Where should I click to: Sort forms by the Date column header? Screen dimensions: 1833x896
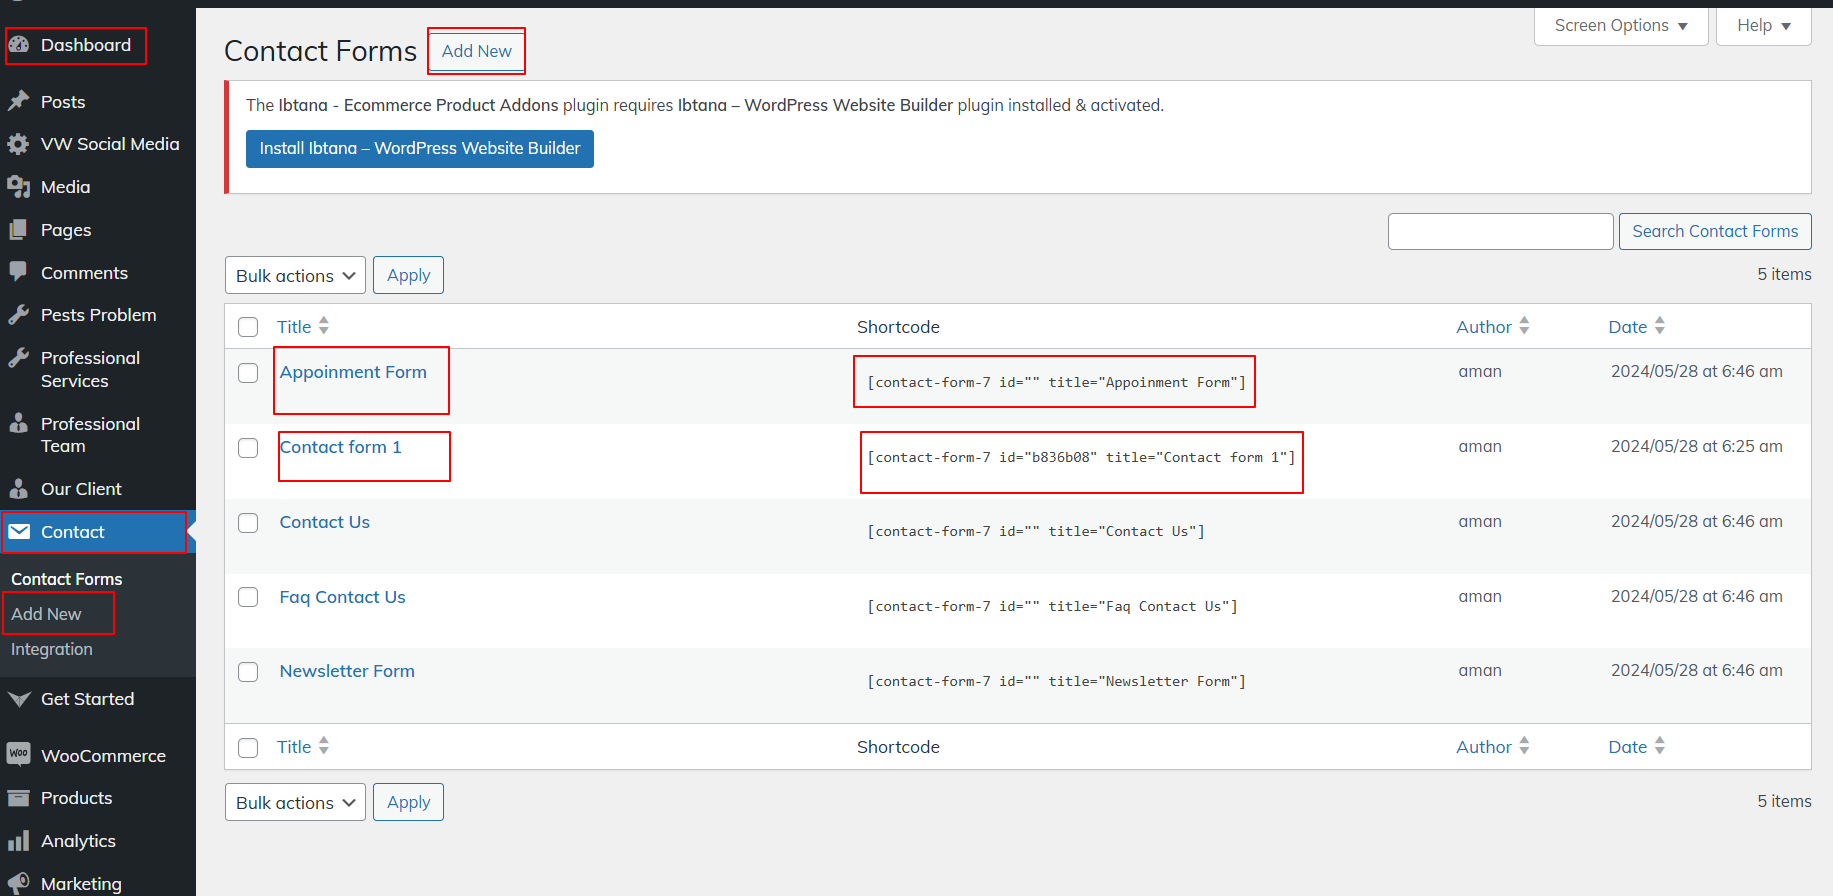coord(1627,327)
